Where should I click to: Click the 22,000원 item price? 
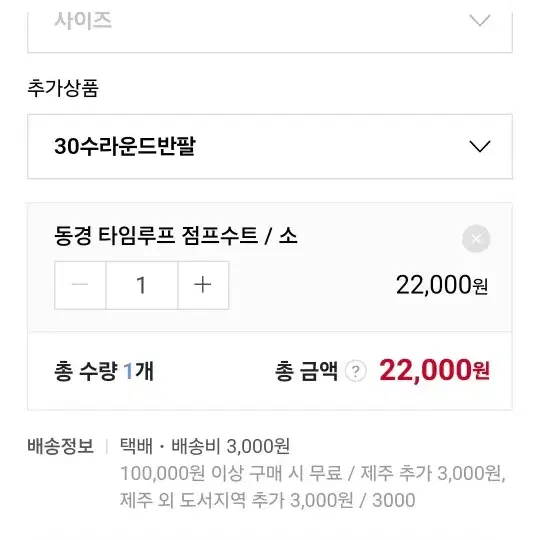(x=442, y=285)
